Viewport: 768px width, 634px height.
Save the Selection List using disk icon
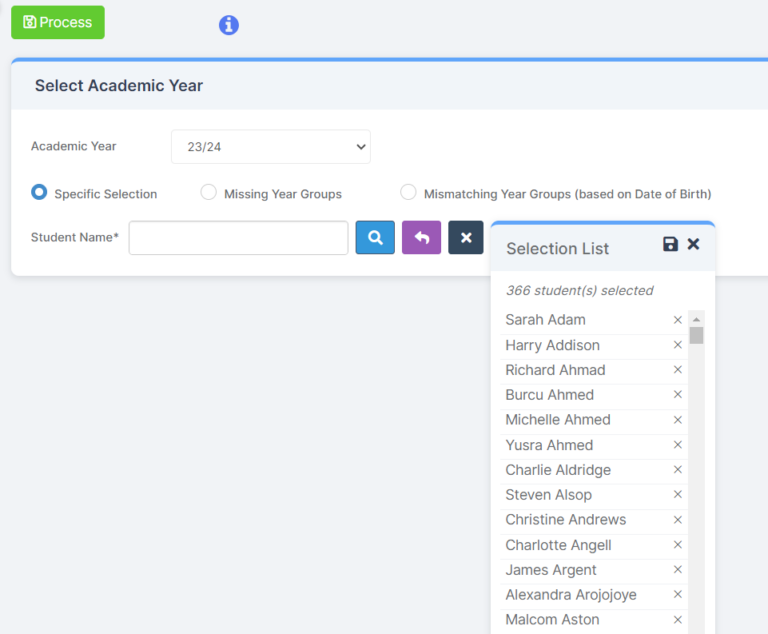670,245
